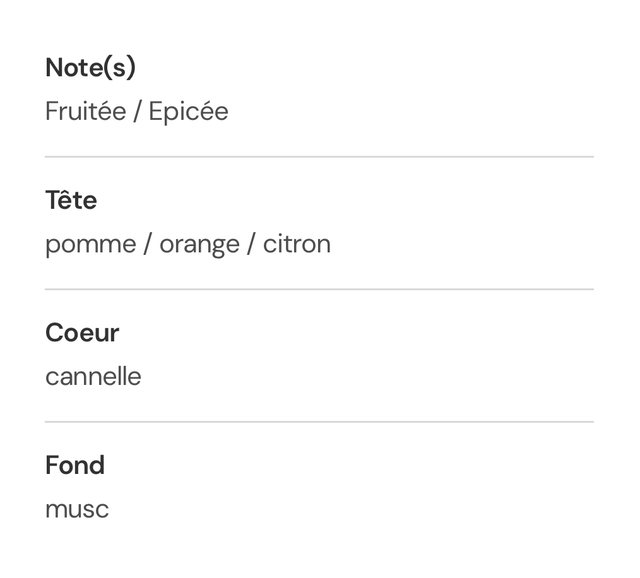This screenshot has width=640, height=578.
Task: Click the "(s)" suffix in Note(s)
Action: click(120, 68)
